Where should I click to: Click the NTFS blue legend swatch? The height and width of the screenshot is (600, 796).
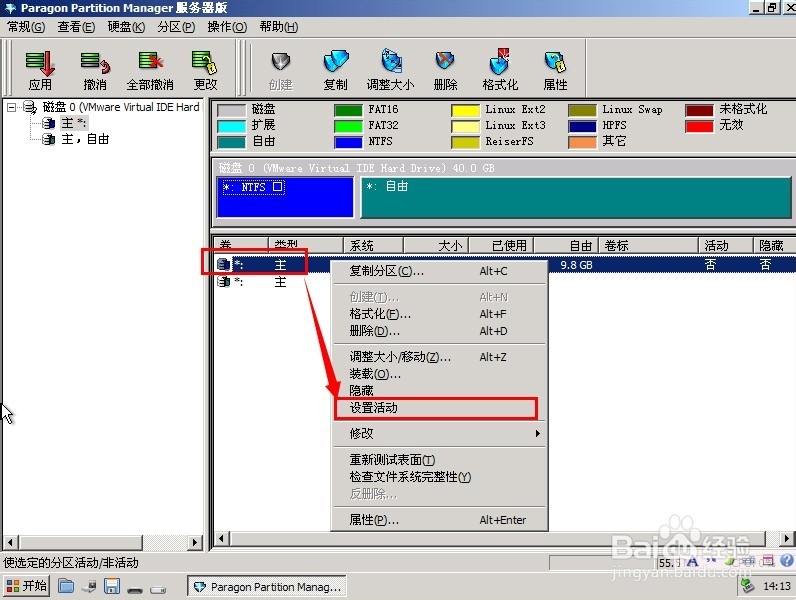348,142
